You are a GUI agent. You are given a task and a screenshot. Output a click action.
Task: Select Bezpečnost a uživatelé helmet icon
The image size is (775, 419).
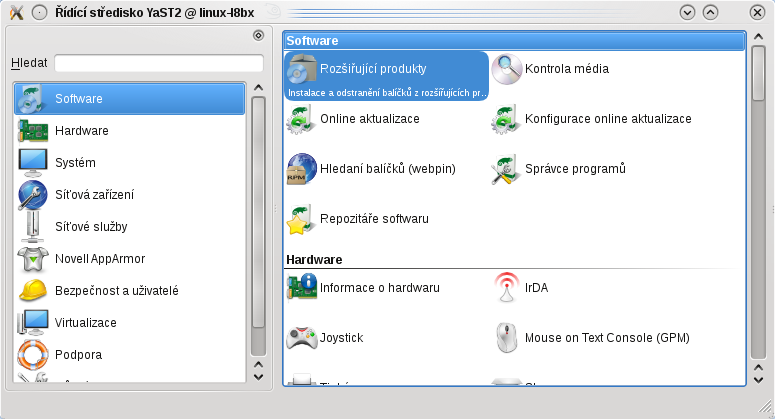pyautogui.click(x=33, y=291)
